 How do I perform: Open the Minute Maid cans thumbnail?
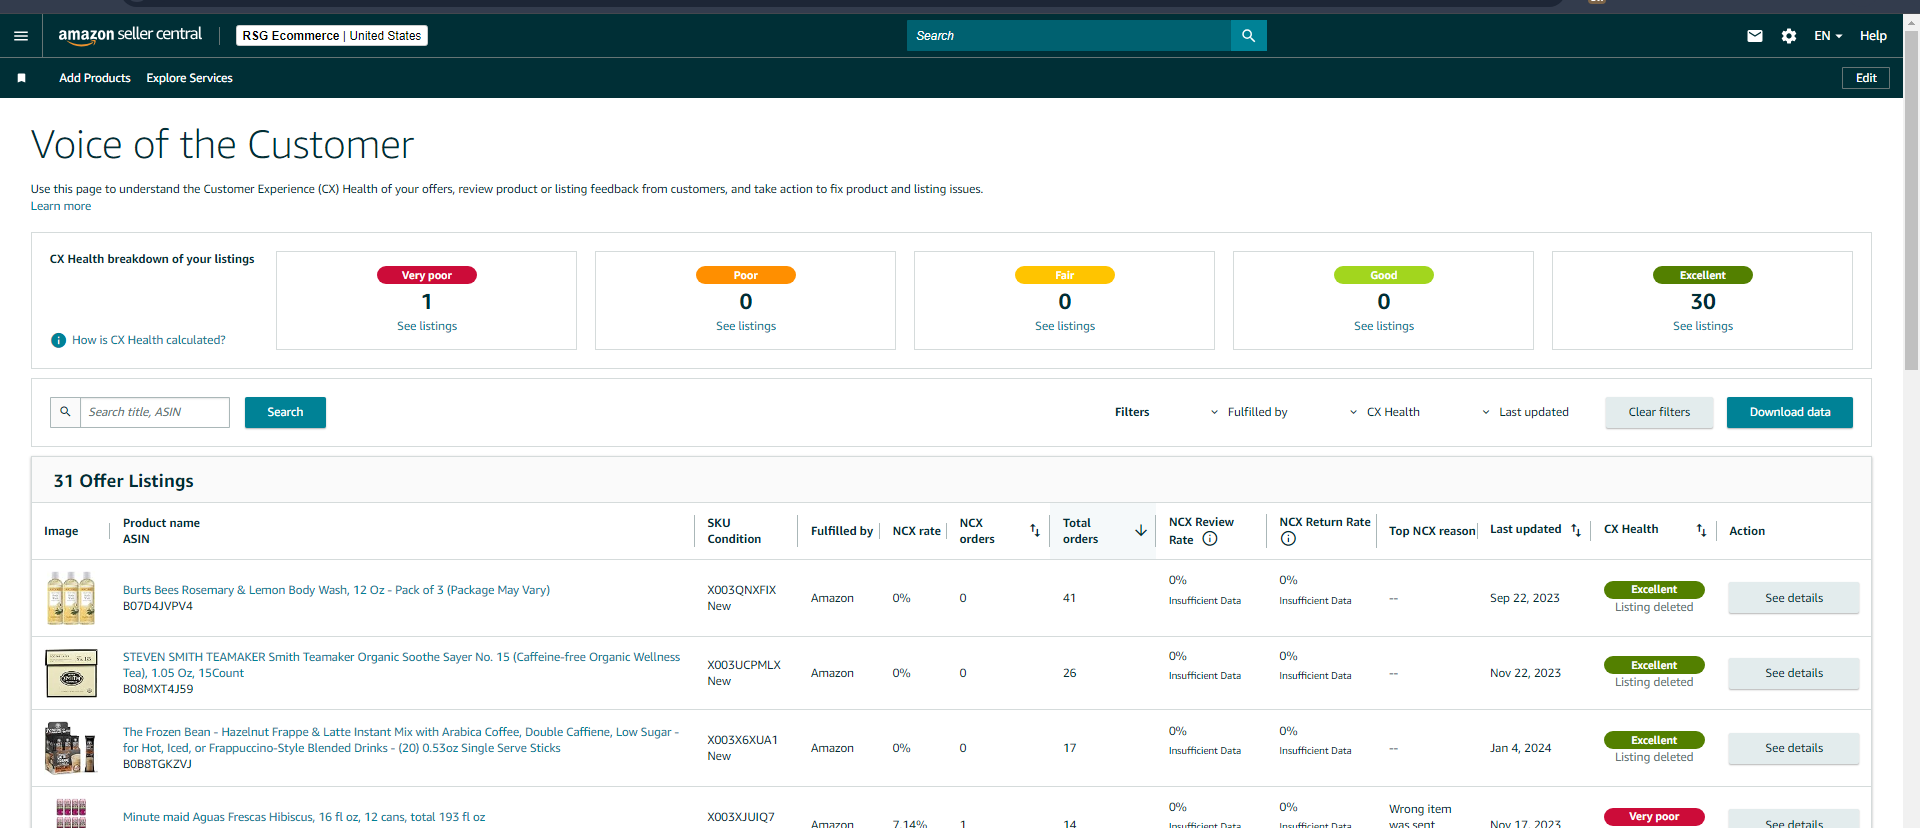pyautogui.click(x=71, y=813)
